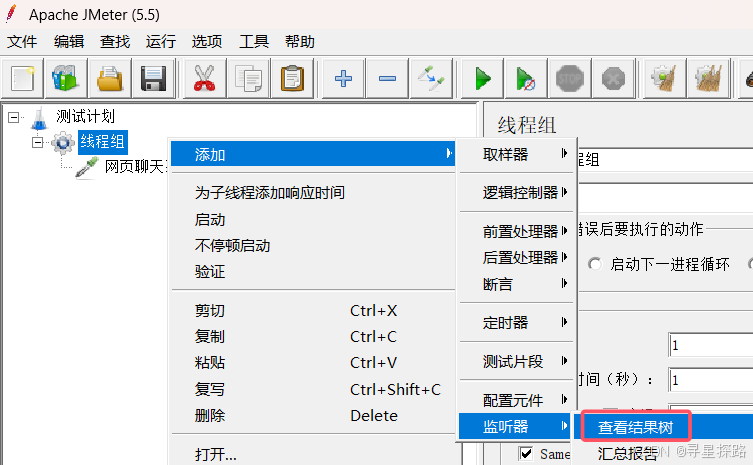Choose 剪切 in the context menu

[313, 311]
